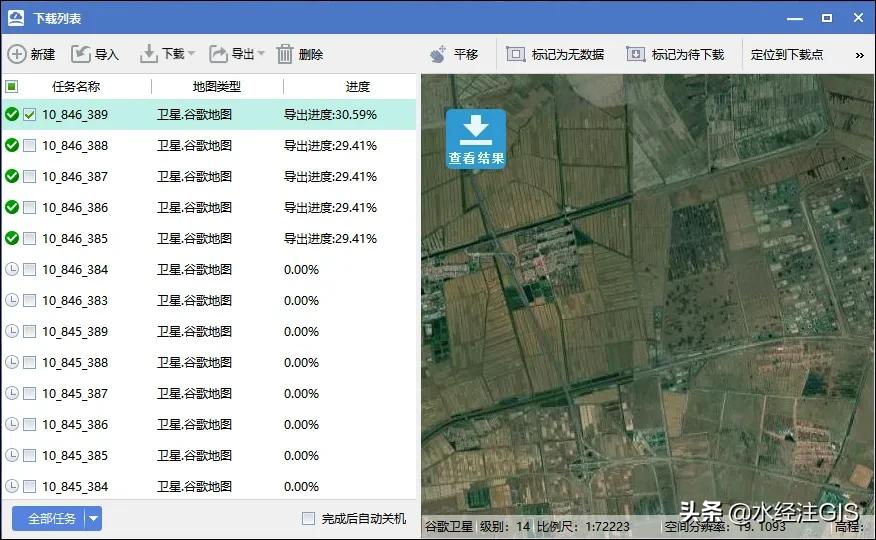The width and height of the screenshot is (876, 540).
Task: Click clock pending icon for 10_845_384
Action: (x=12, y=486)
